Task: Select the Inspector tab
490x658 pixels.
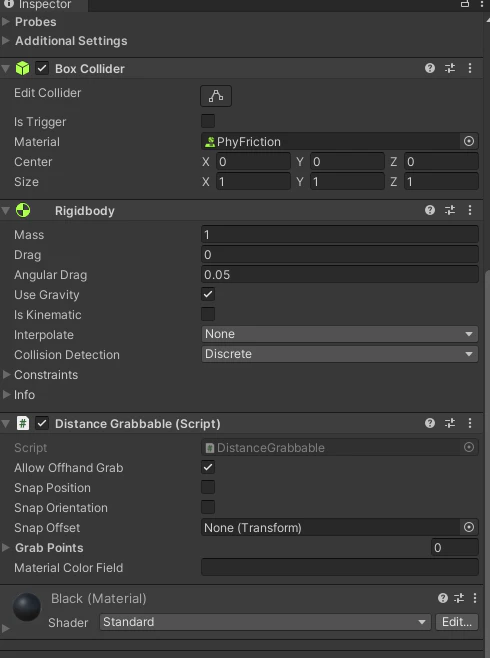Action: [x=44, y=5]
